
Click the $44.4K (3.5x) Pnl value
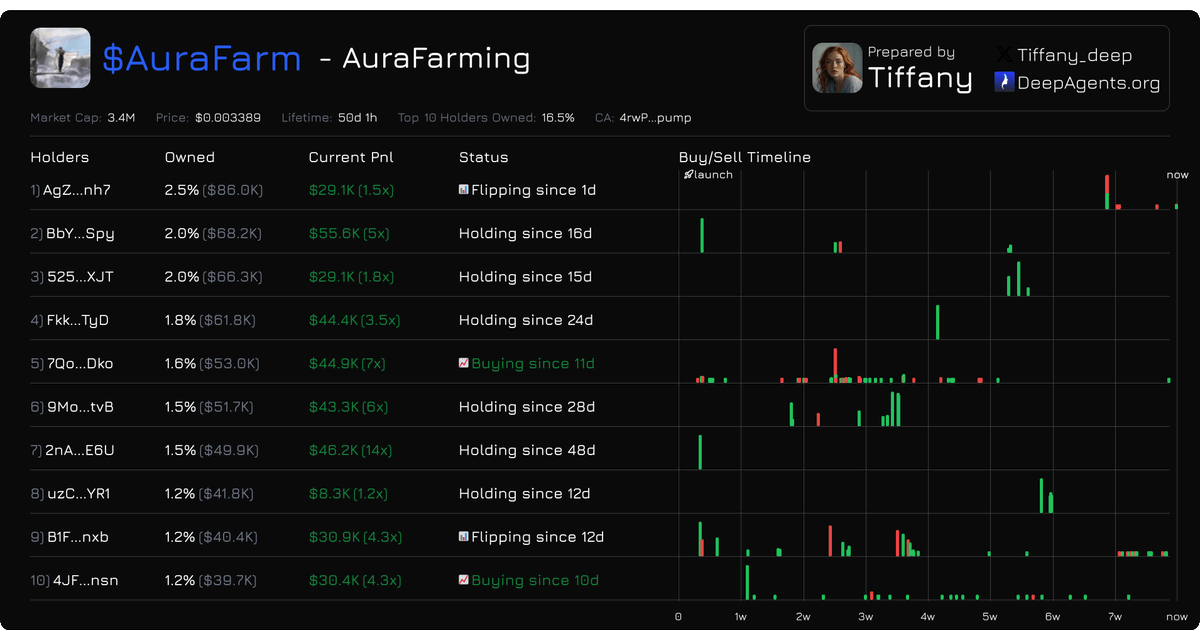[354, 320]
